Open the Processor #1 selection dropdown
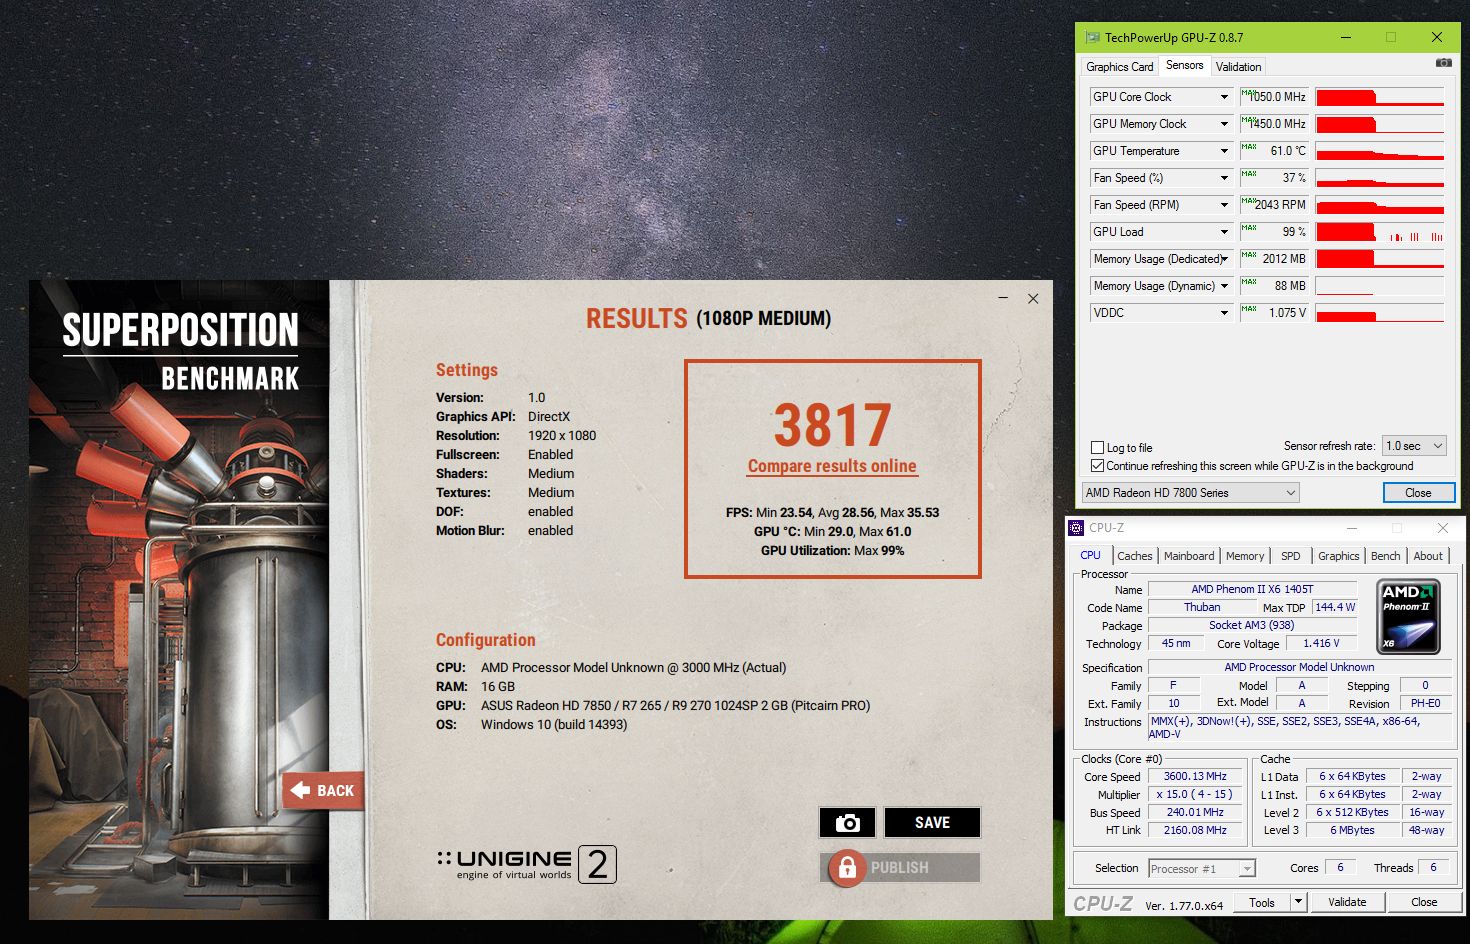The width and height of the screenshot is (1470, 944). click(1202, 868)
